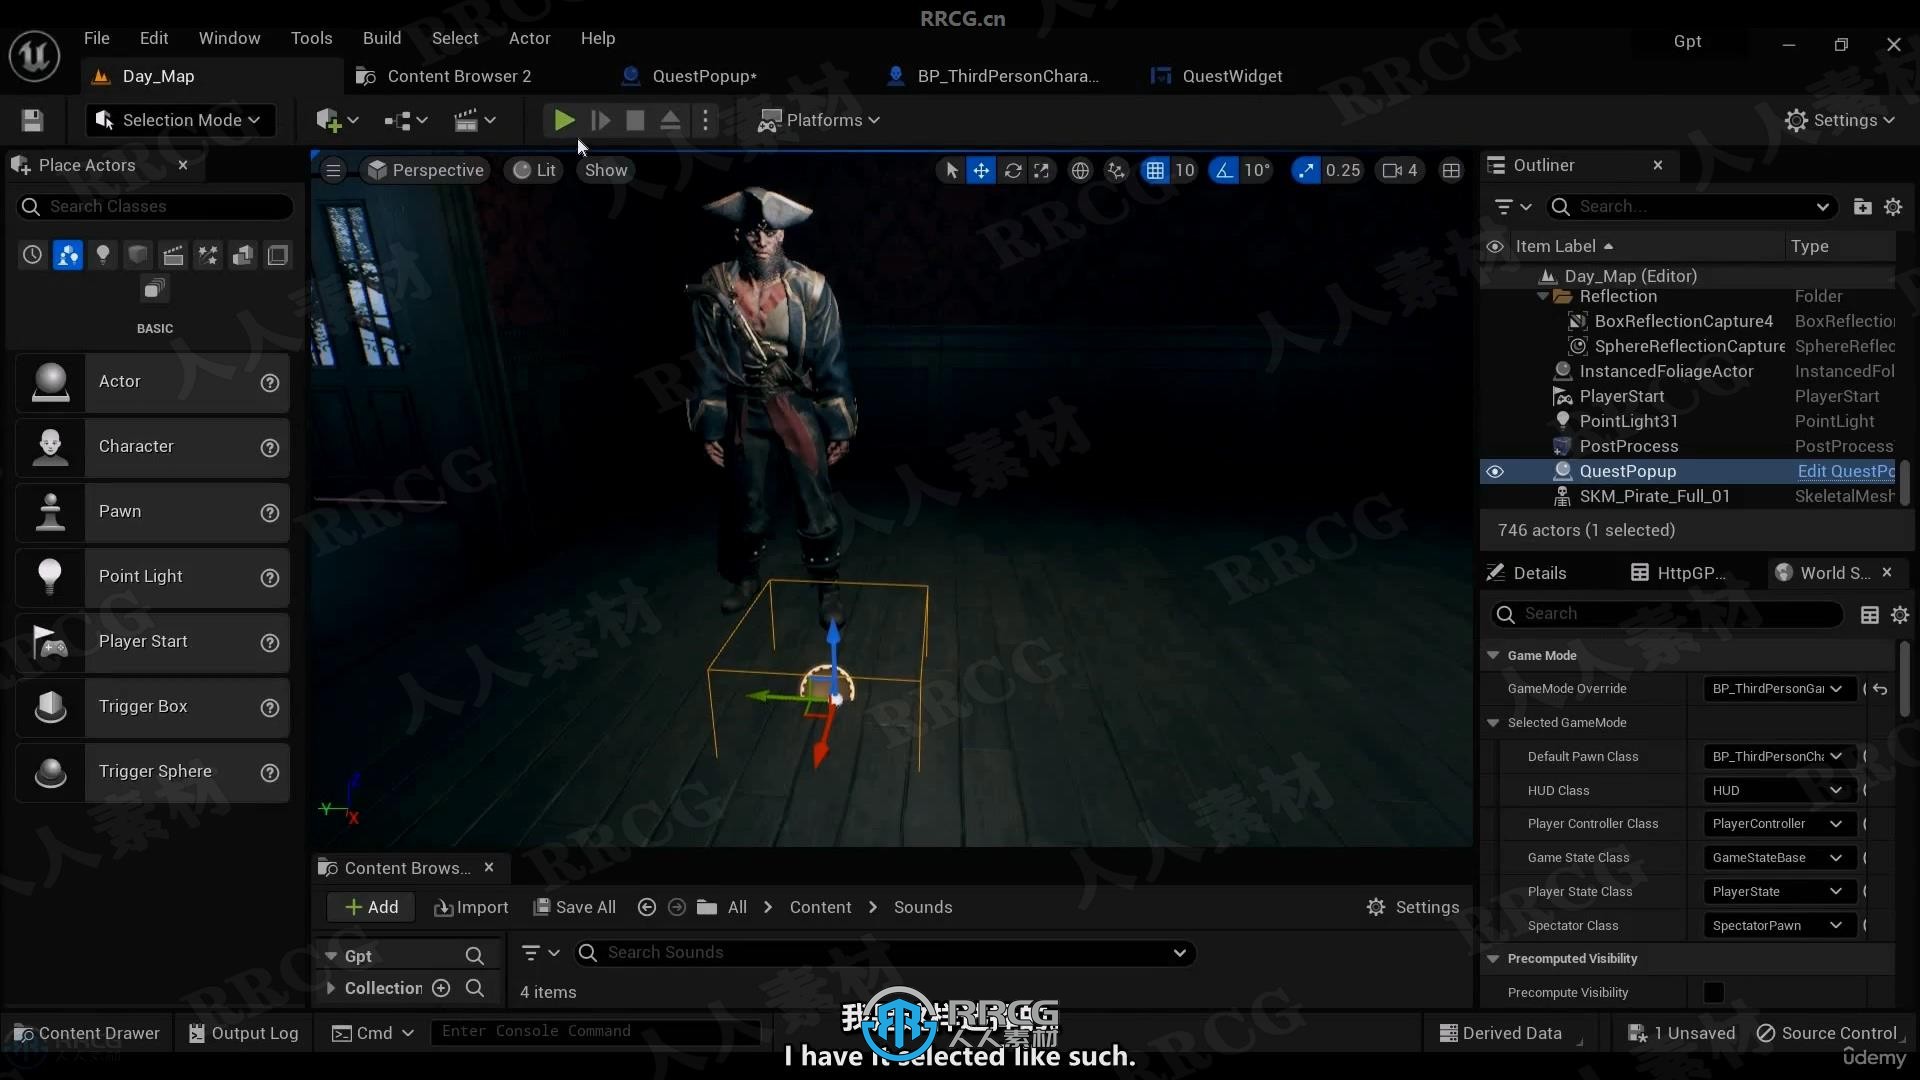Select the Lights category icon
The image size is (1920, 1080).
[102, 255]
